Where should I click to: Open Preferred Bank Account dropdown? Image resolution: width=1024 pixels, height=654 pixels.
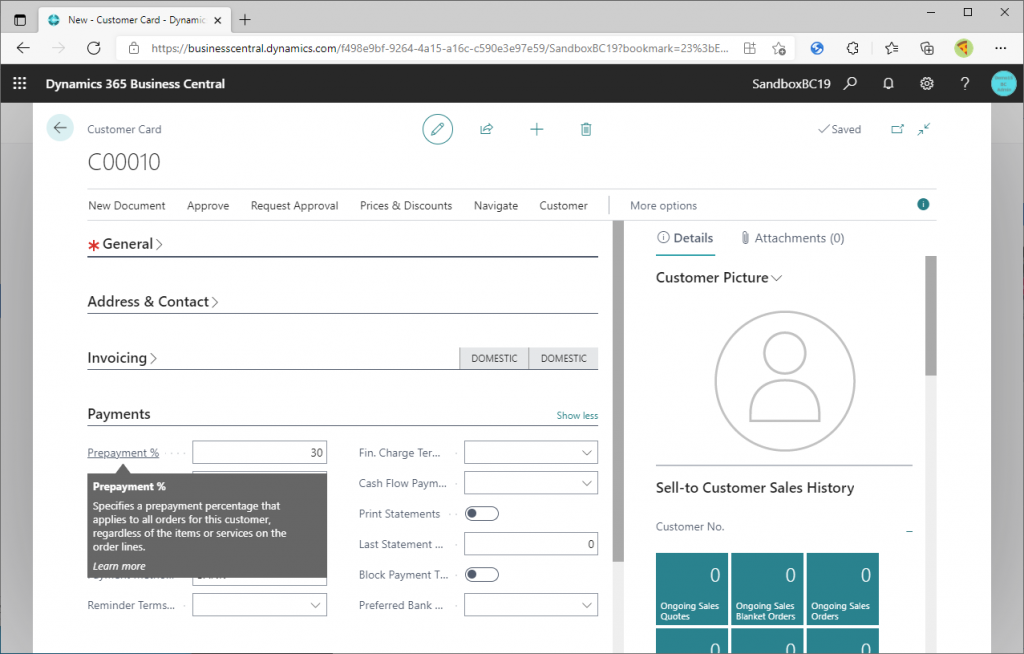click(586, 605)
